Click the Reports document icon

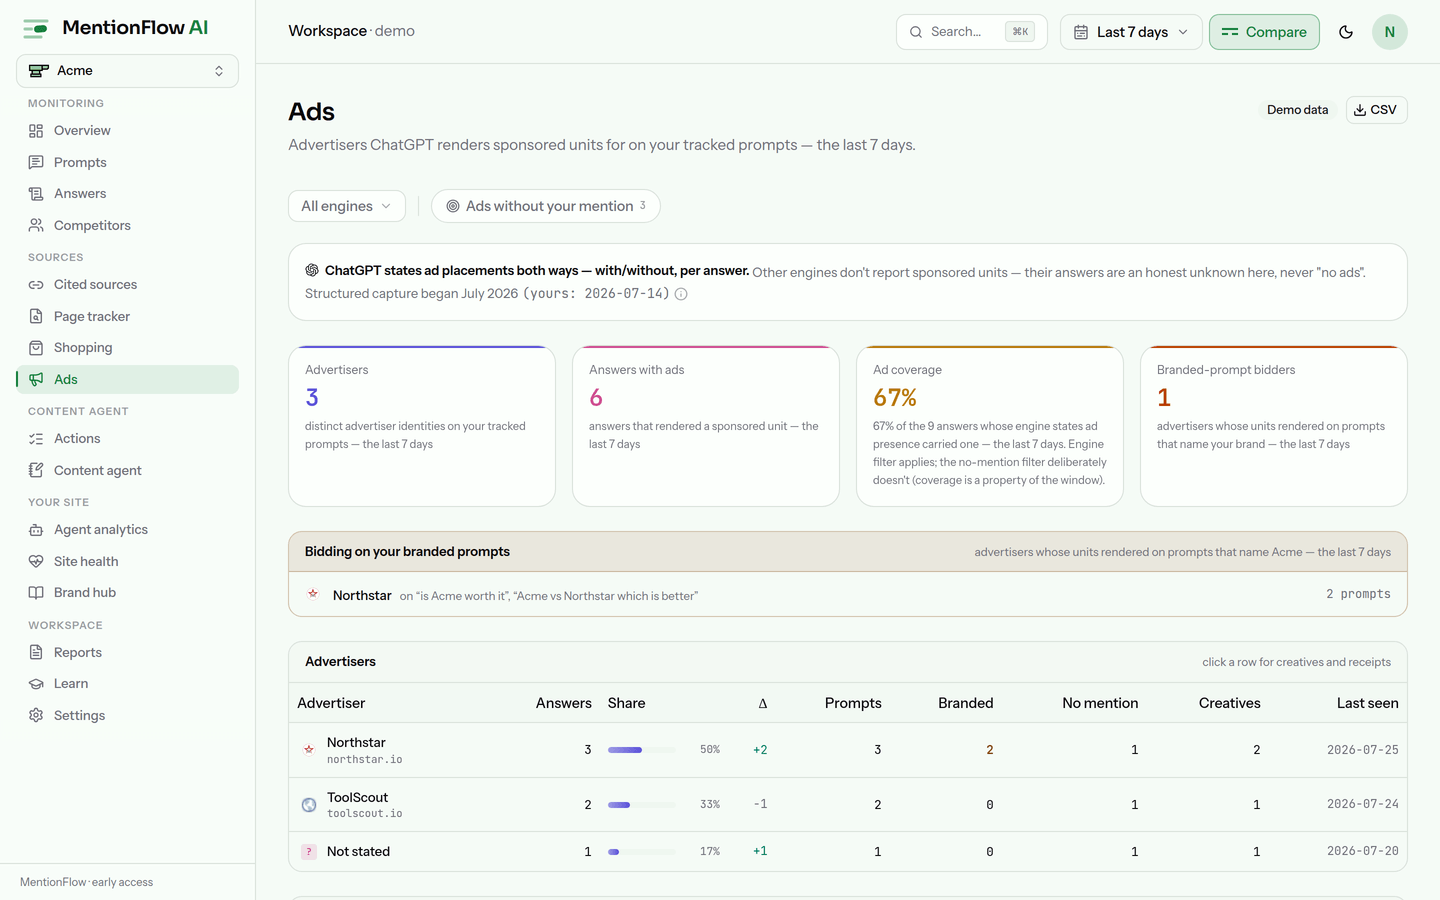(36, 652)
